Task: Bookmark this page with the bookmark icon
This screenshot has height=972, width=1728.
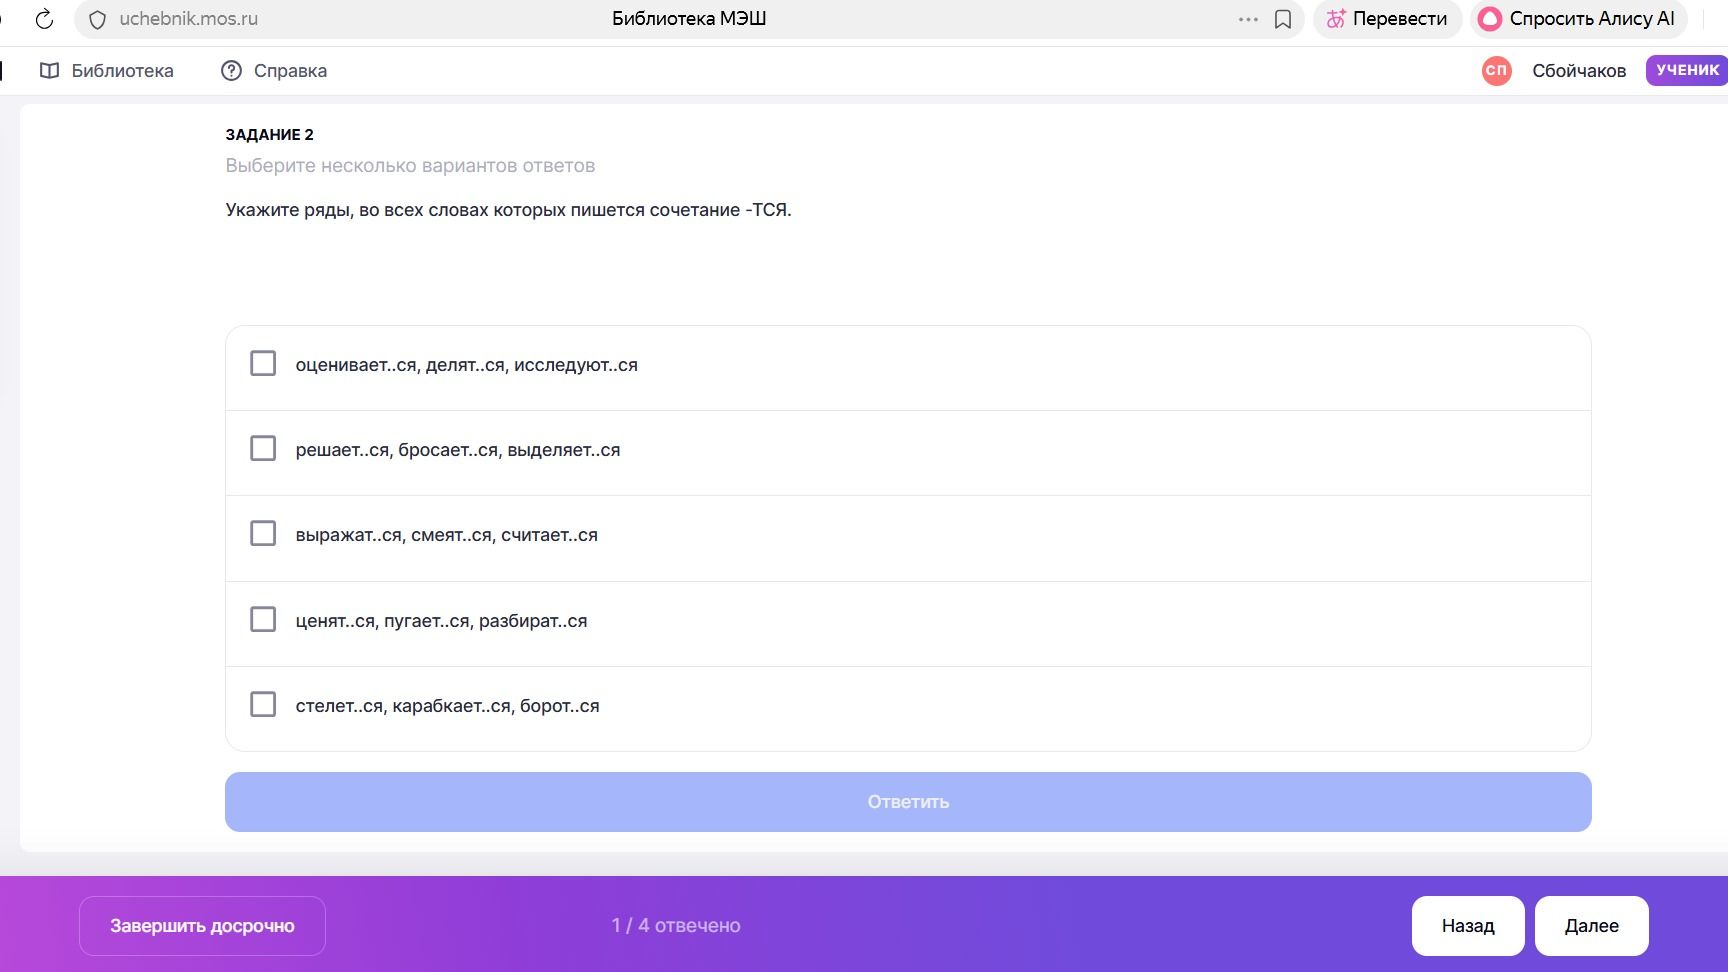Action: point(1283,19)
